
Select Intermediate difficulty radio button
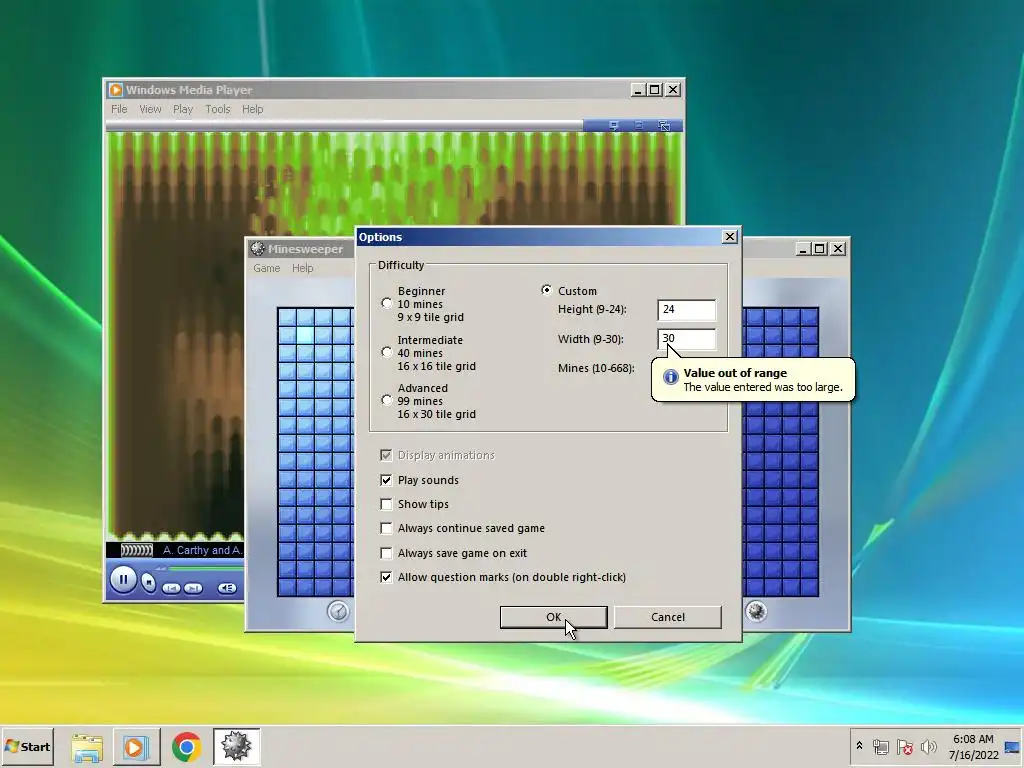[x=387, y=352]
